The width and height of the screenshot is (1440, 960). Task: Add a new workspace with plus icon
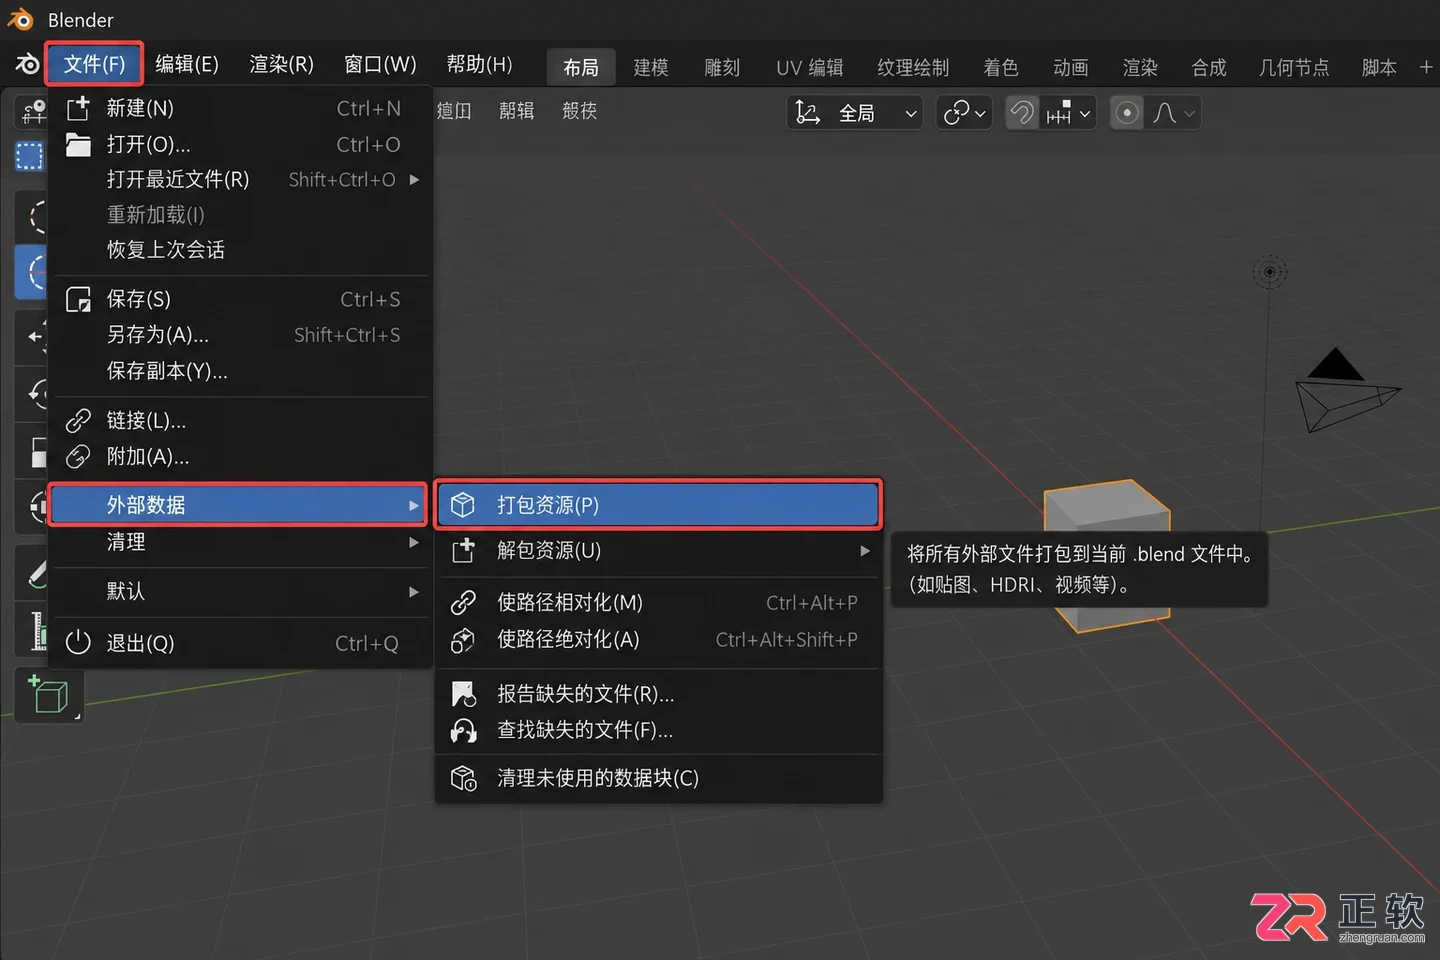pyautogui.click(x=1426, y=67)
